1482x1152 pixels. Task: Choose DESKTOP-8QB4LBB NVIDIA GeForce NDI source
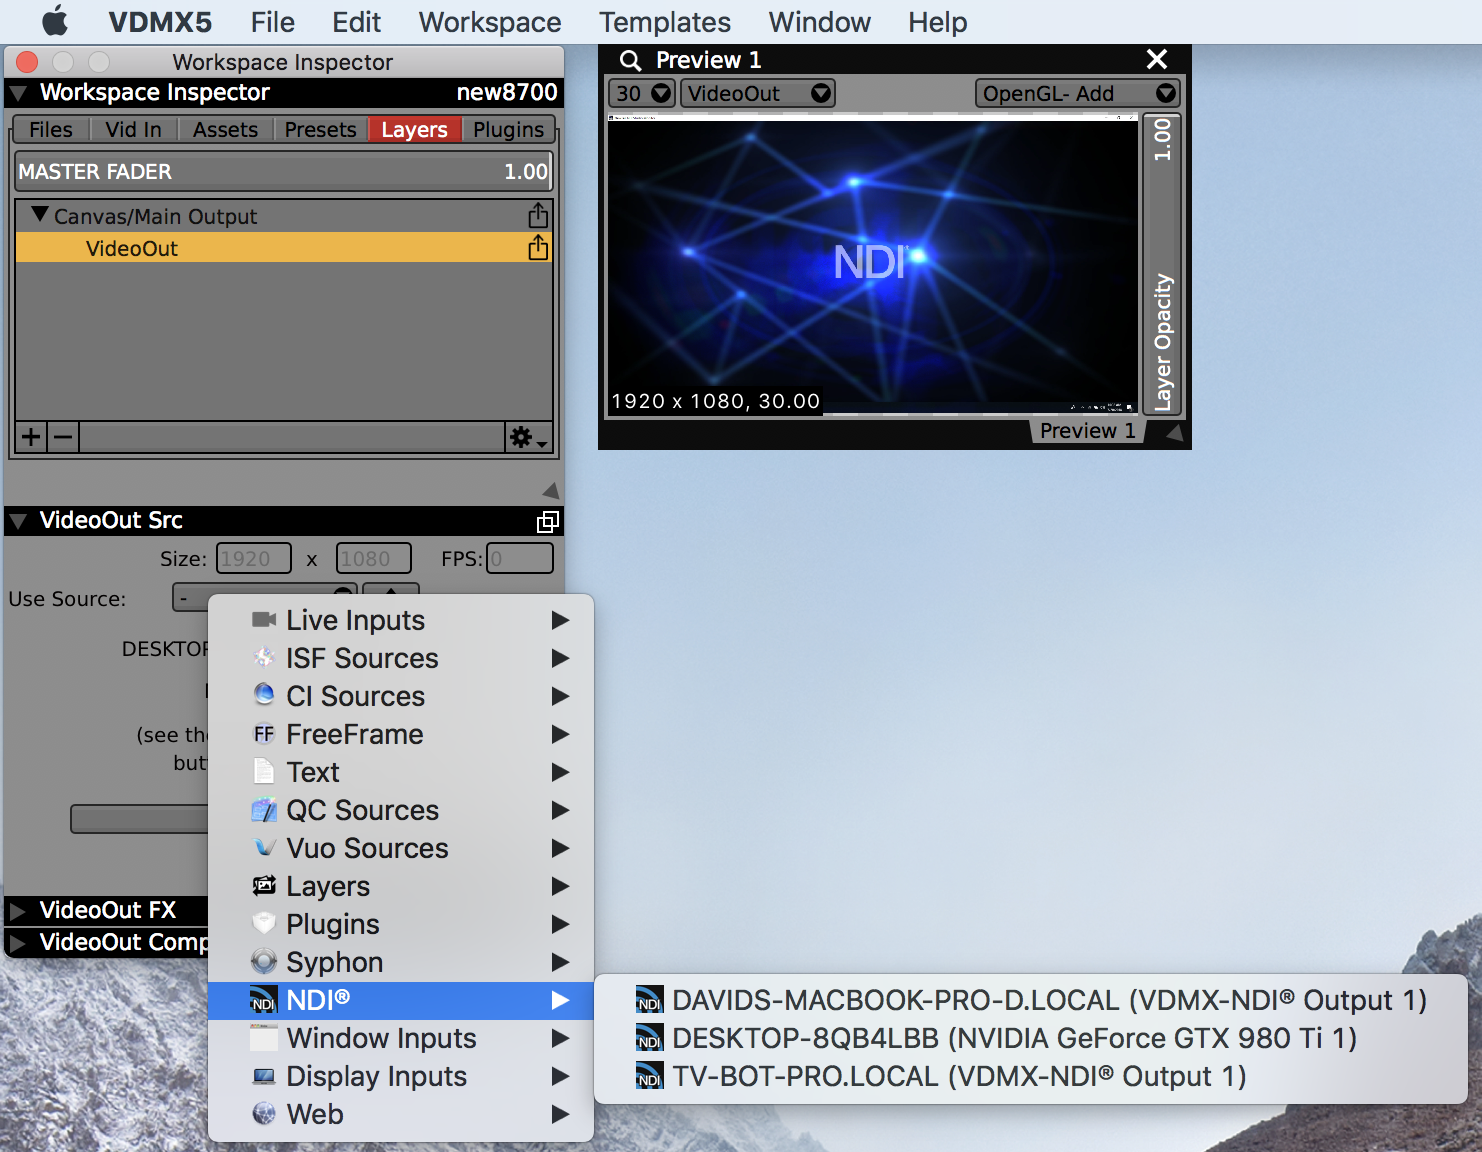1031,1038
